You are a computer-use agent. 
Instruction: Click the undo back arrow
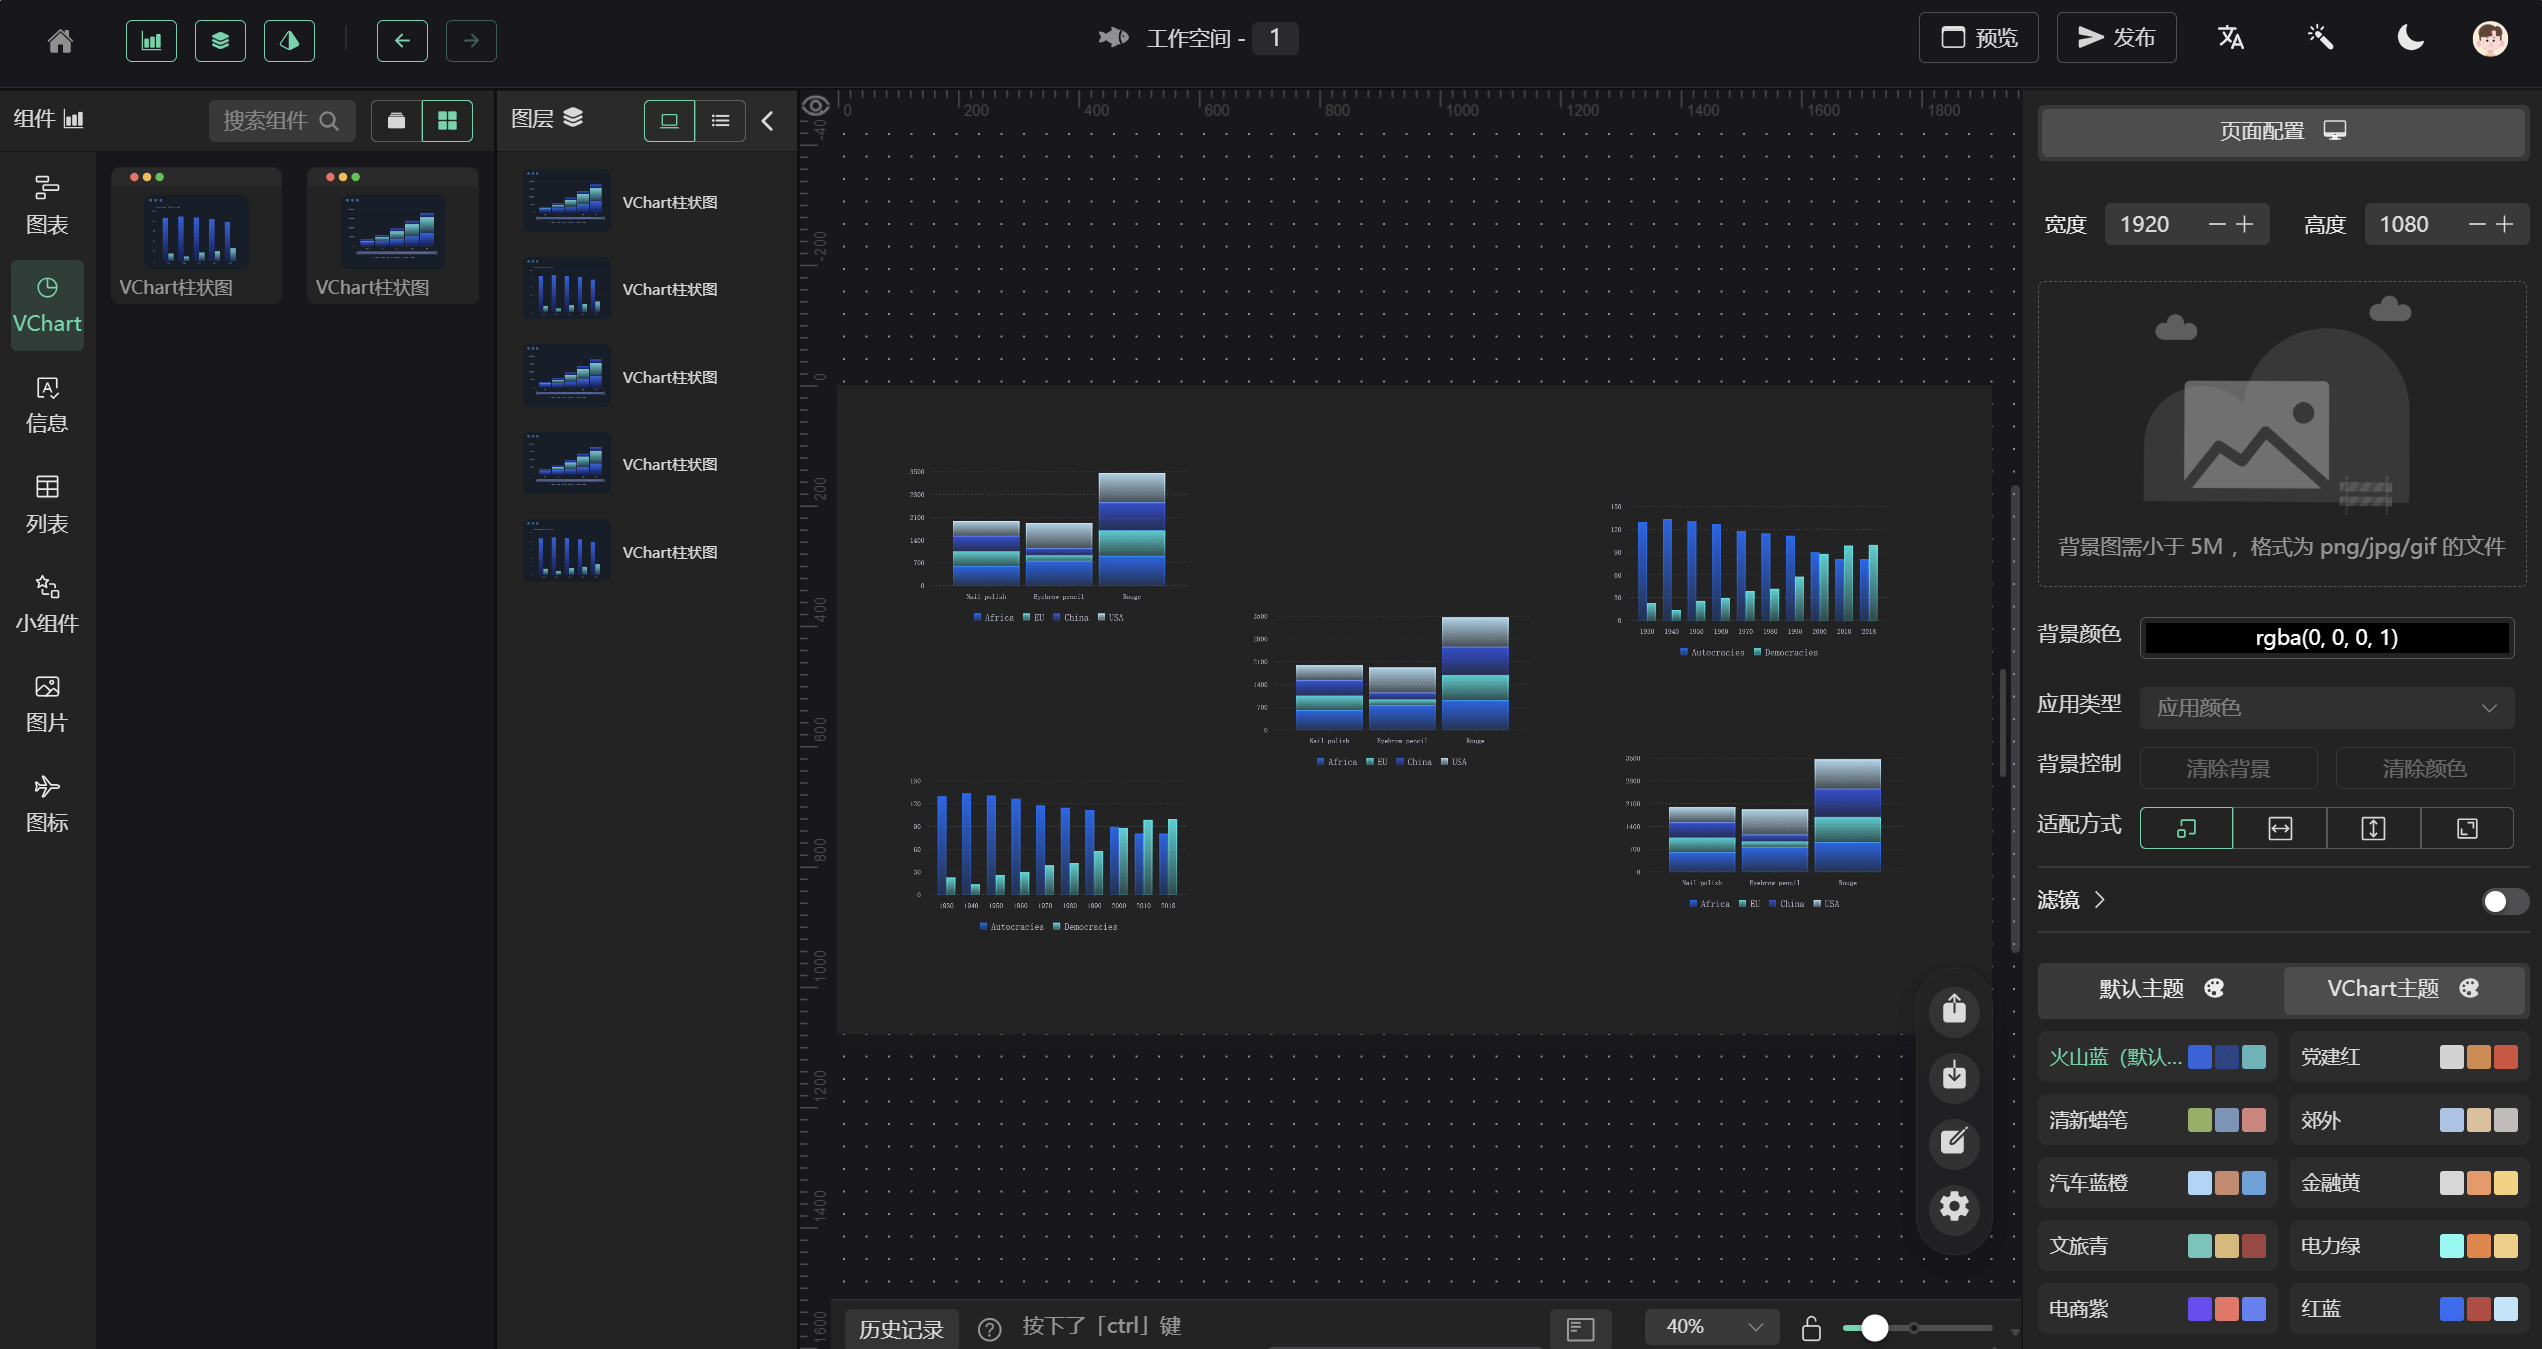tap(402, 40)
